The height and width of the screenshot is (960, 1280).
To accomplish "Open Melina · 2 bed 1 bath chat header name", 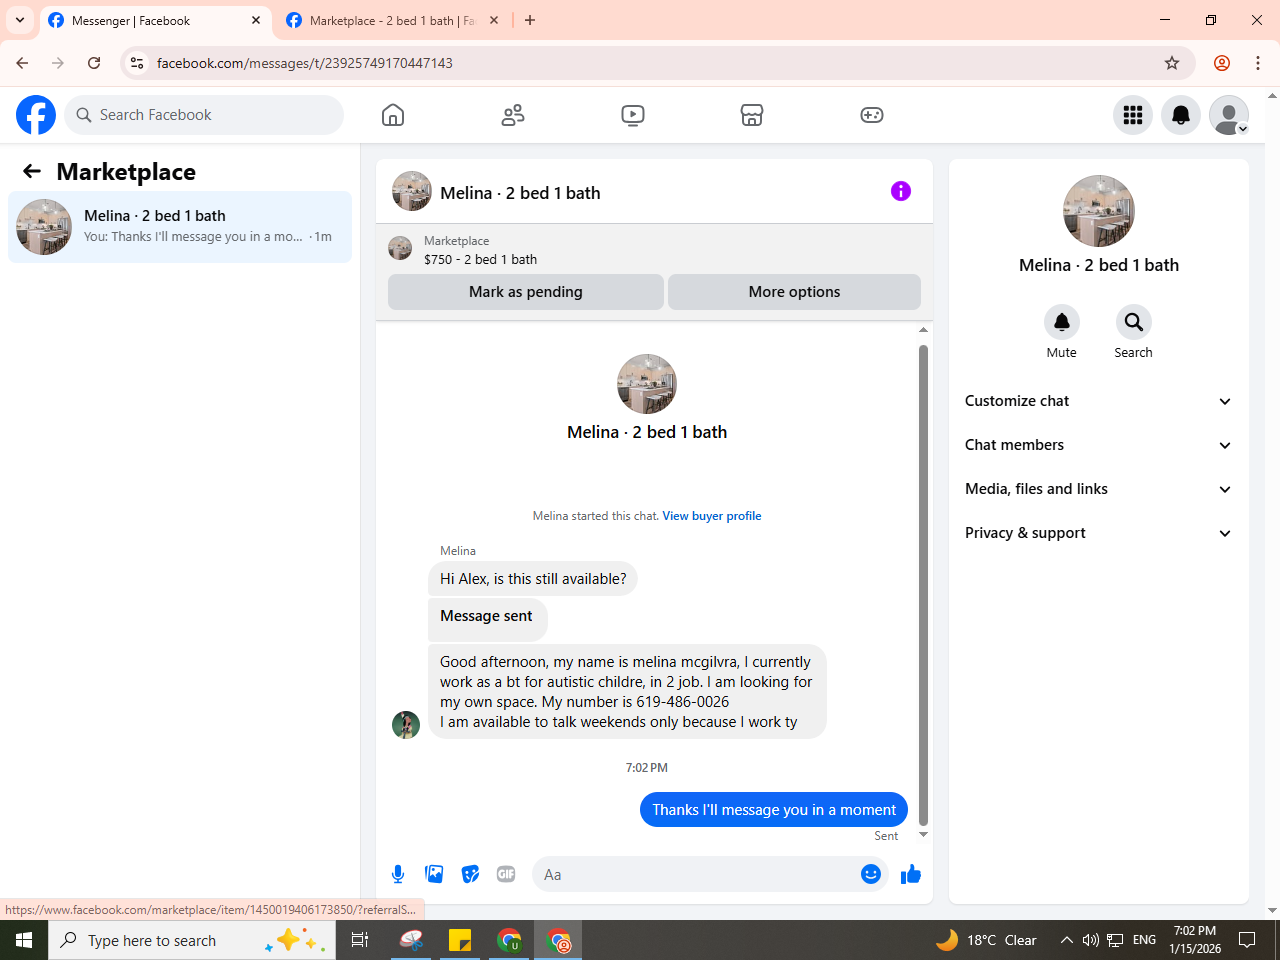I will 520,193.
